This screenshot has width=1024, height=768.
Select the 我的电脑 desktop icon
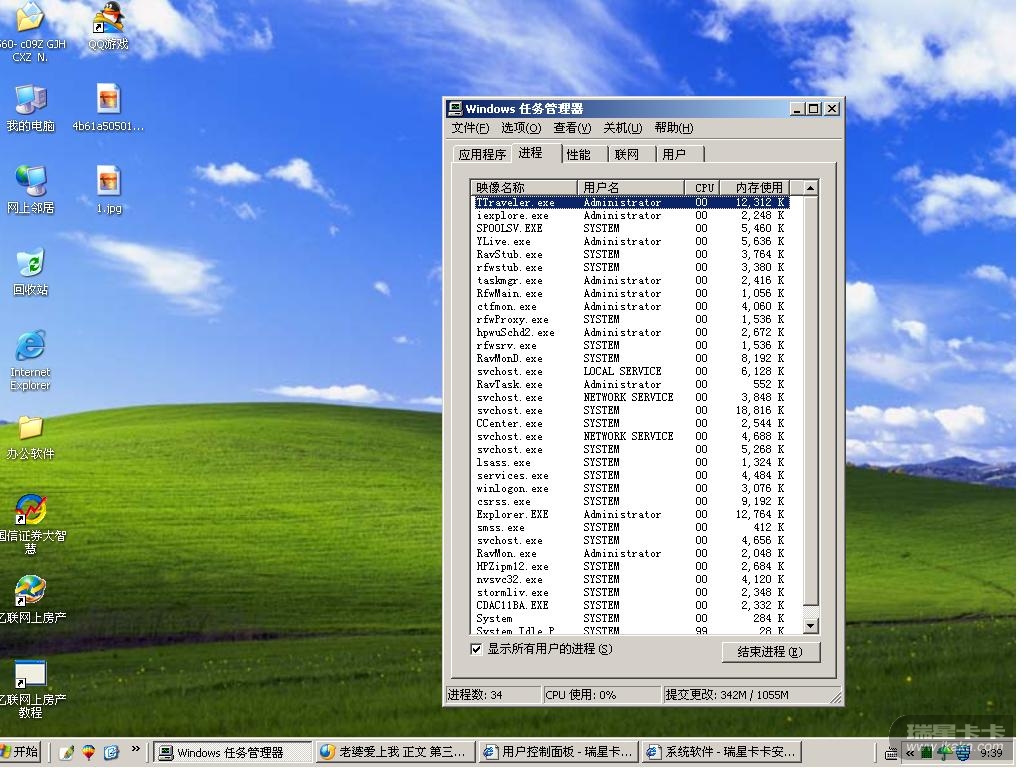[x=30, y=101]
